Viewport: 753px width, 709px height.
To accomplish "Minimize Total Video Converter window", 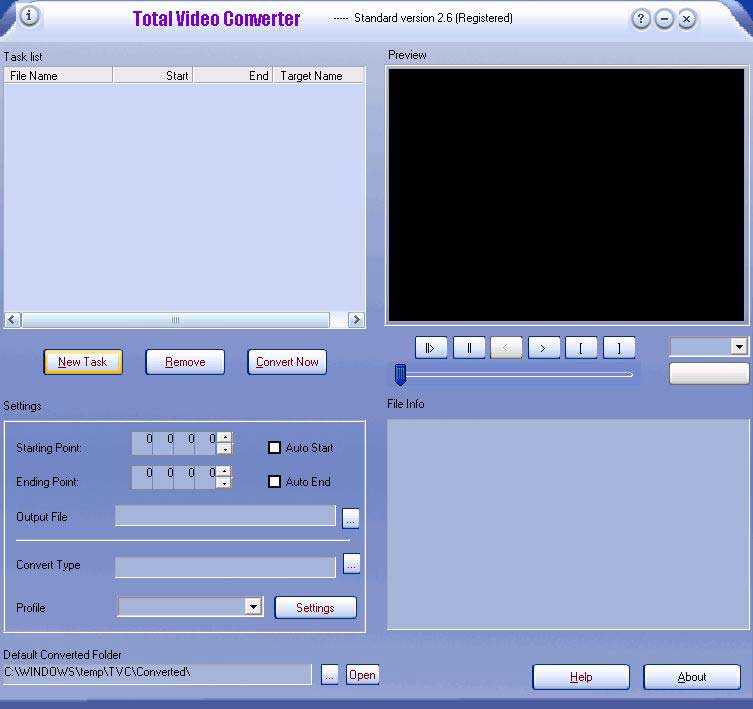I will click(664, 19).
